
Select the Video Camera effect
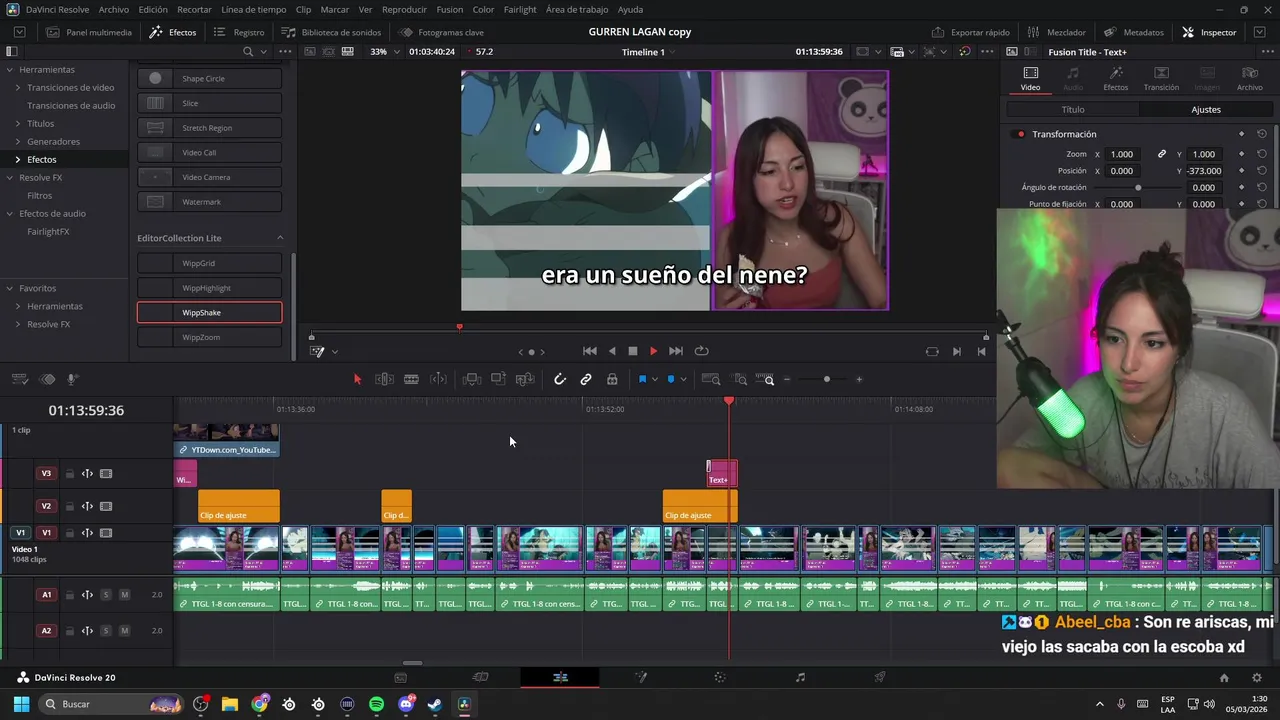pyautogui.click(x=209, y=177)
